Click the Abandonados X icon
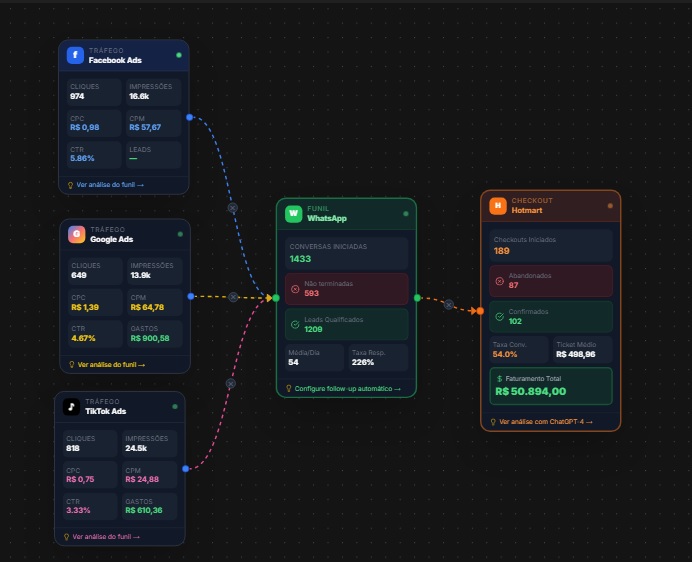692x562 pixels. pyautogui.click(x=500, y=281)
